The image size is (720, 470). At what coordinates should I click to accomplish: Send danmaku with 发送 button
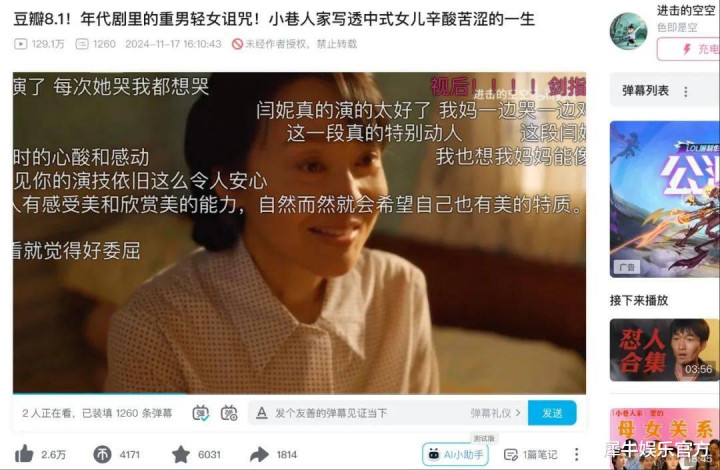pos(552,413)
